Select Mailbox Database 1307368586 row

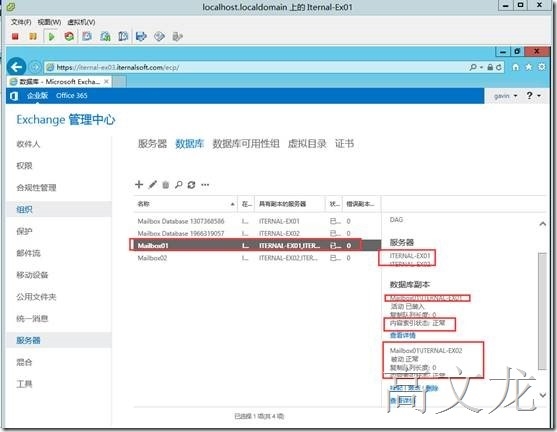pos(257,221)
